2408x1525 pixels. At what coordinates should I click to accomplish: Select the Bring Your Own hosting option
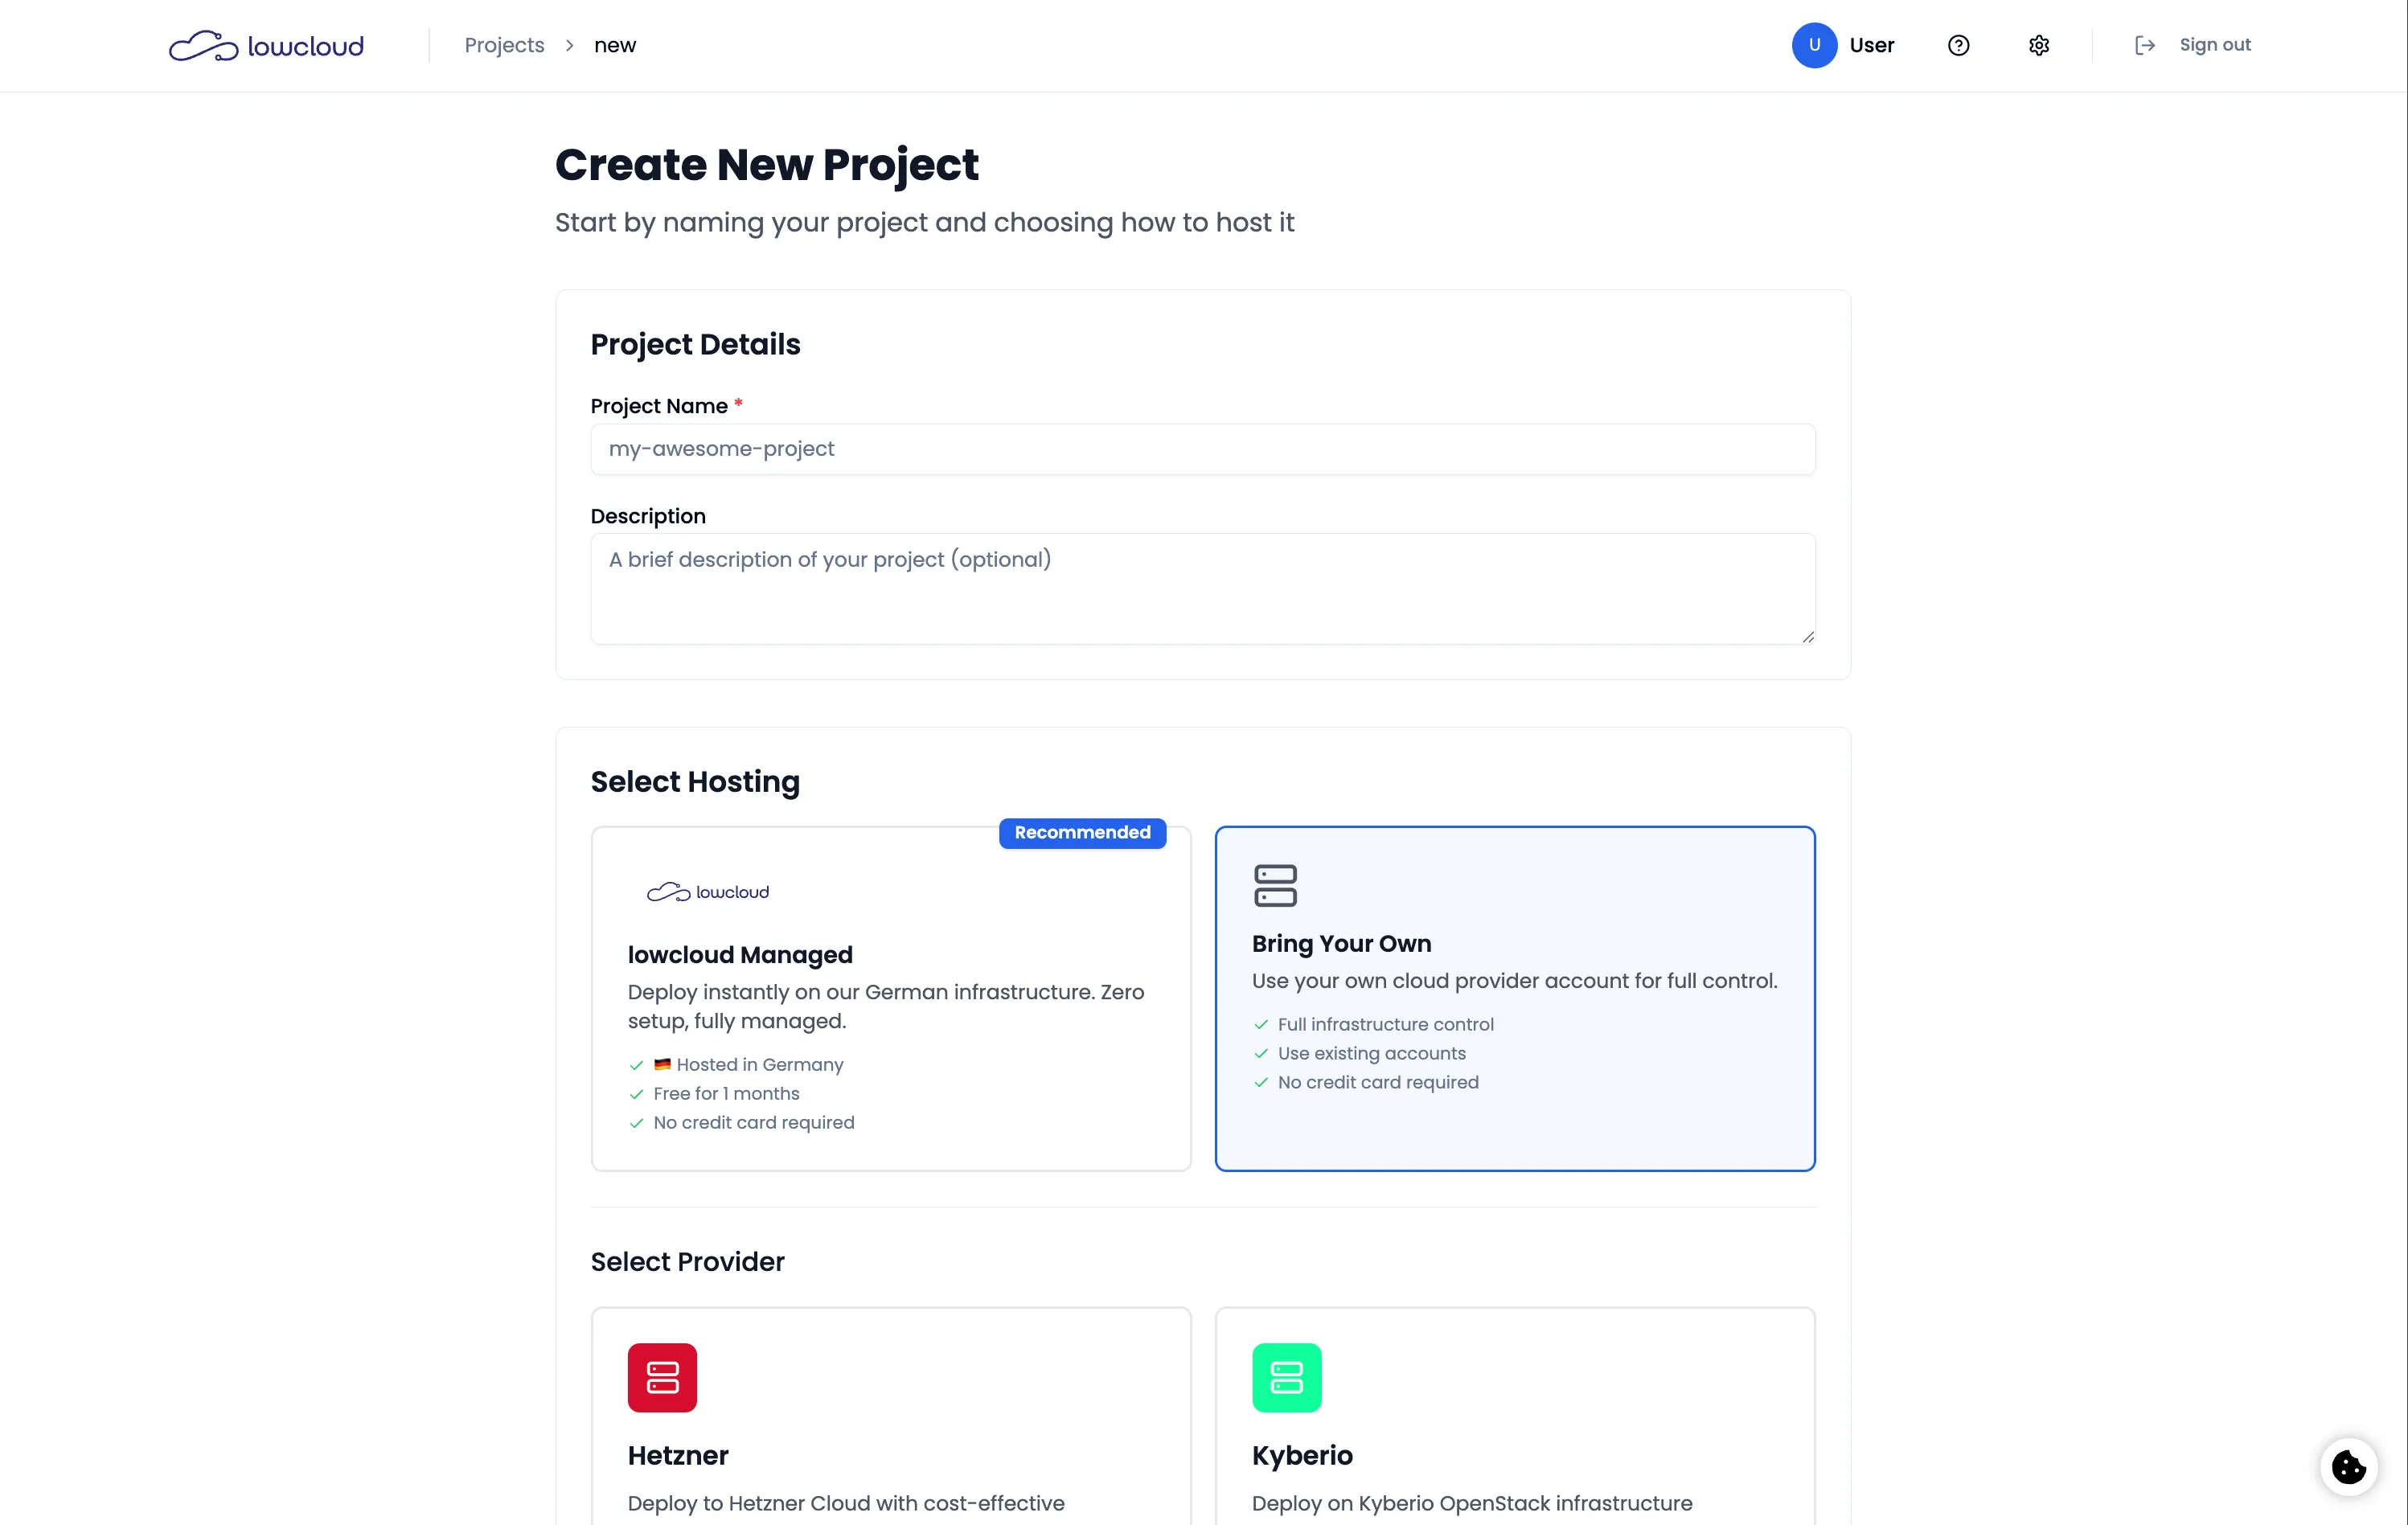(1514, 1000)
